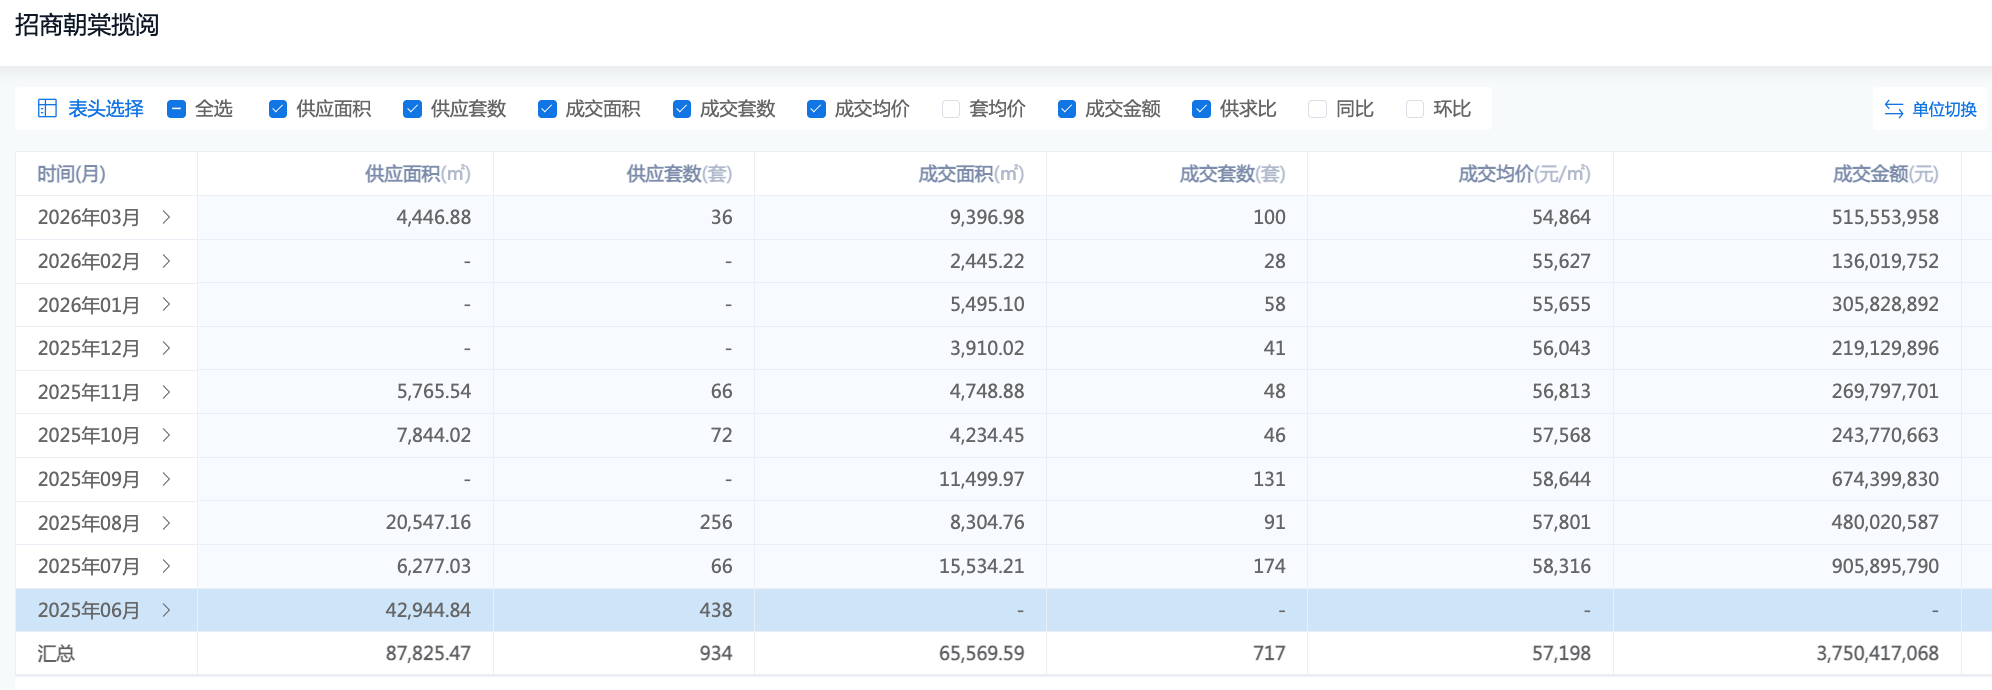Expand the 2025年12月 row arrow
Viewport: 1992px width, 690px height.
(166, 348)
